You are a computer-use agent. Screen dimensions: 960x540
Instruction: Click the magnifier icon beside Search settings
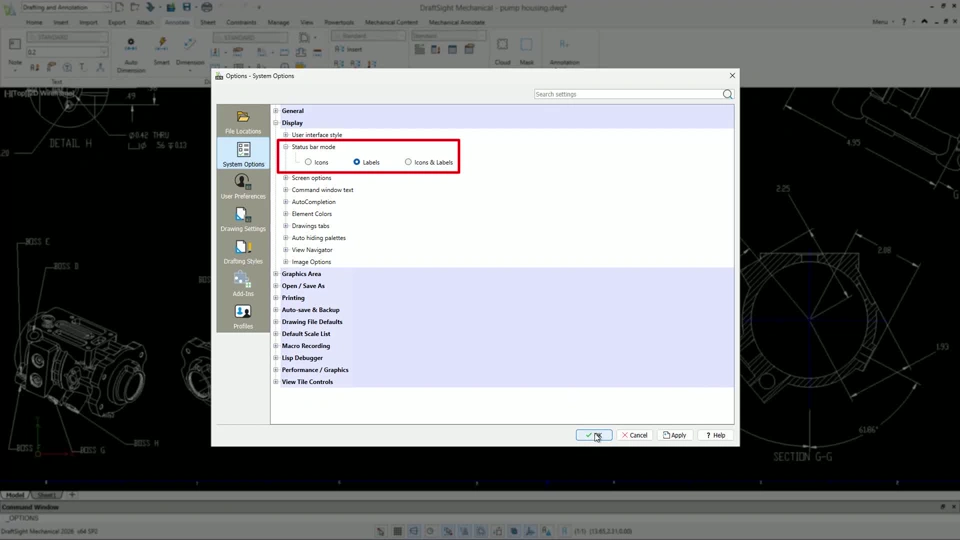[x=727, y=94]
